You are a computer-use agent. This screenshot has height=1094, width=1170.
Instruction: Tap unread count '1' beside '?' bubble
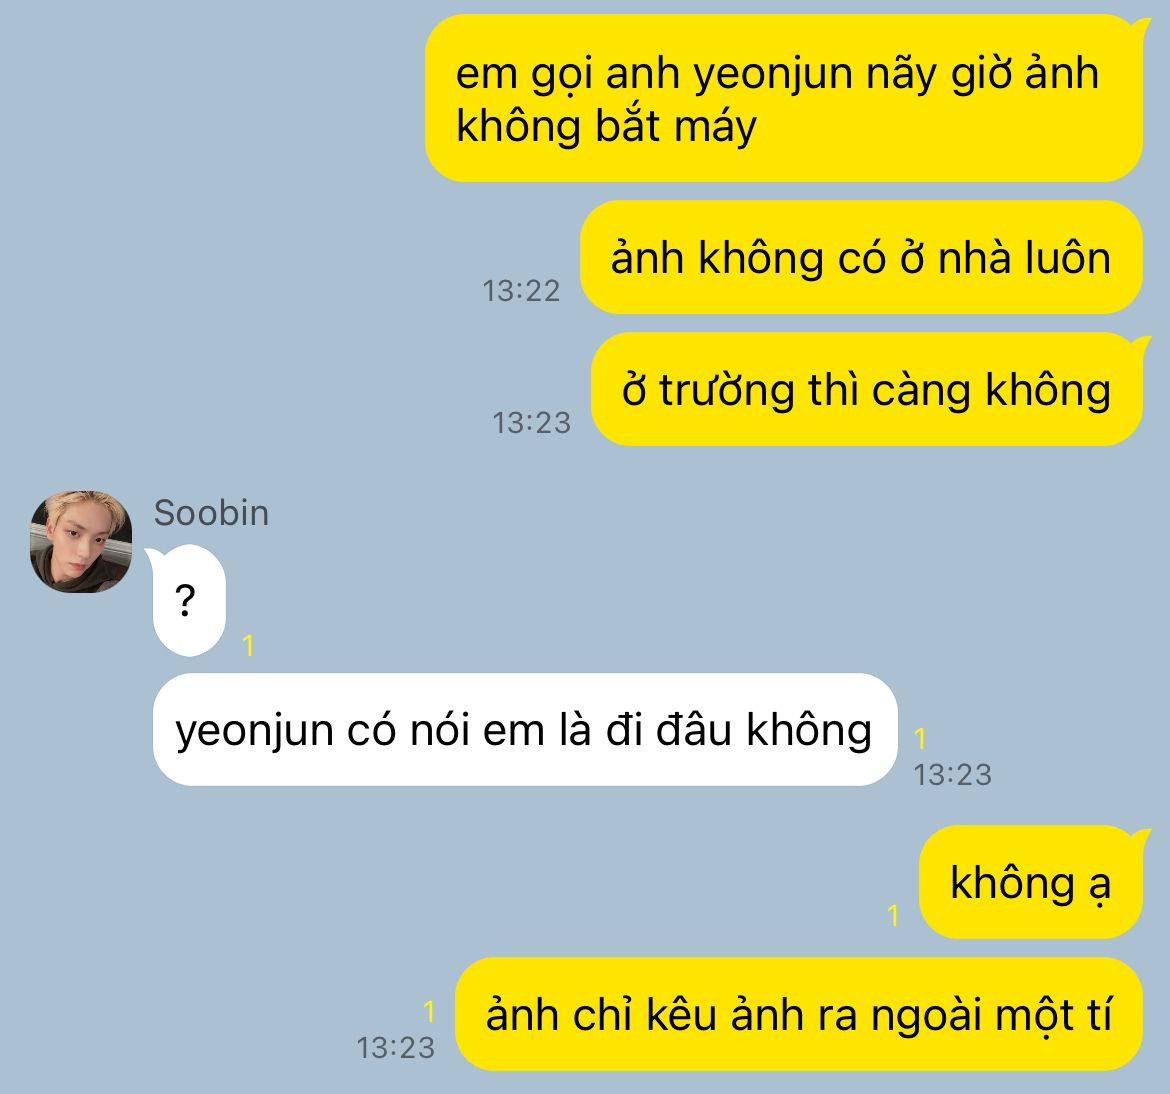(x=248, y=646)
